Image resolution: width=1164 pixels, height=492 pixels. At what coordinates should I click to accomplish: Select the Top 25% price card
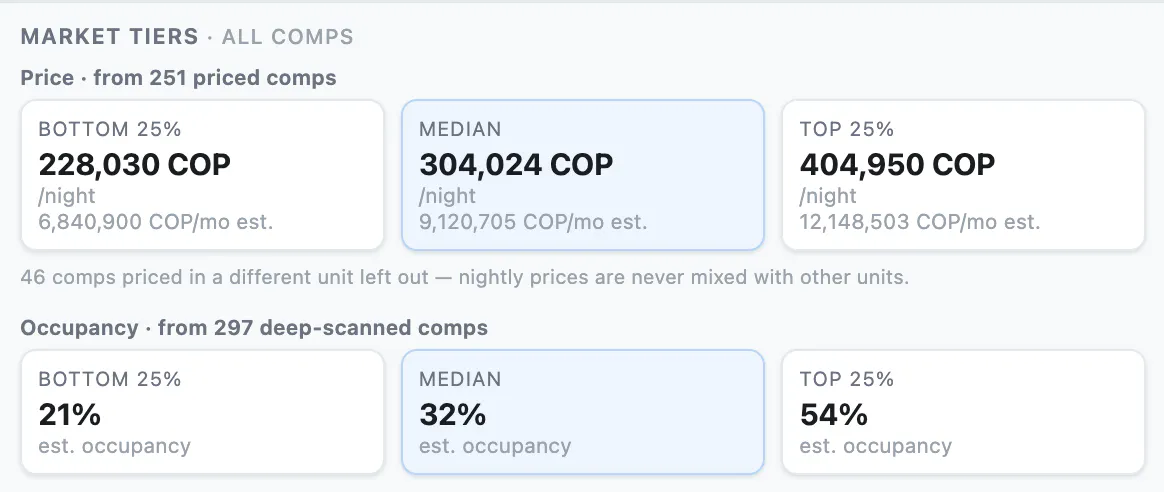click(964, 175)
